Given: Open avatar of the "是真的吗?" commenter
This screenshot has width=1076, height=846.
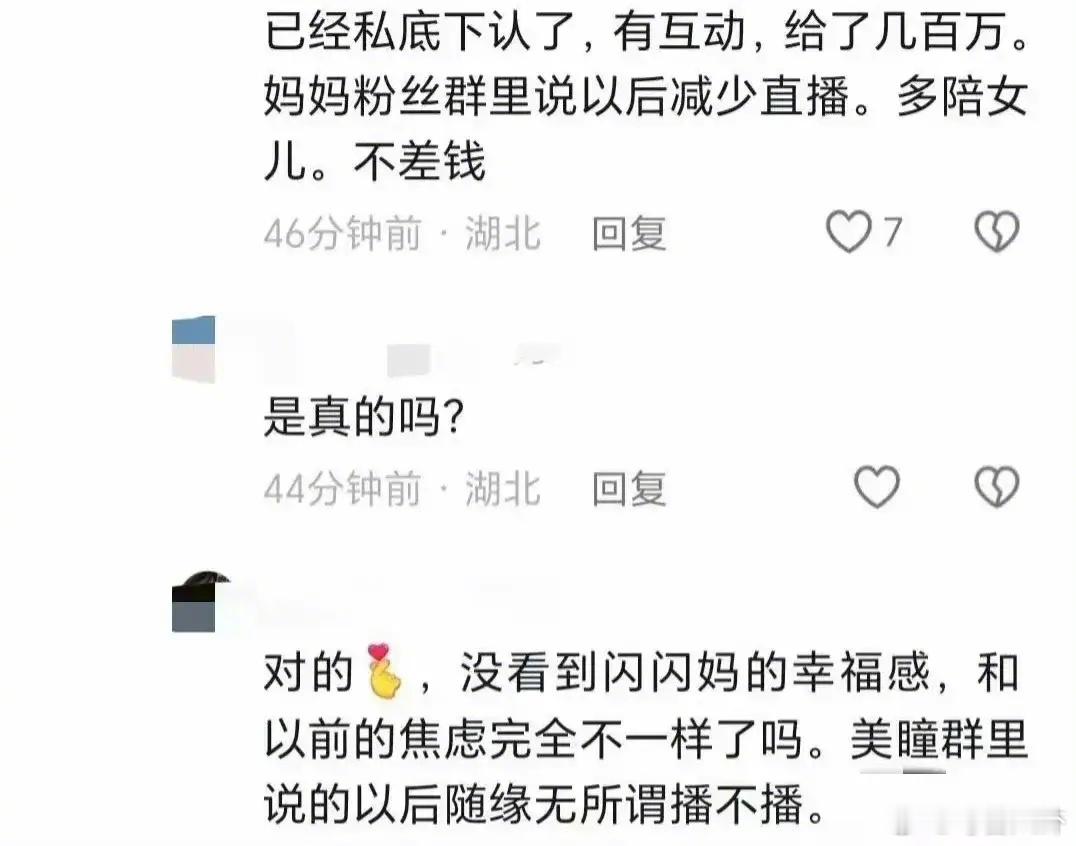Looking at the screenshot, I should click(194, 349).
